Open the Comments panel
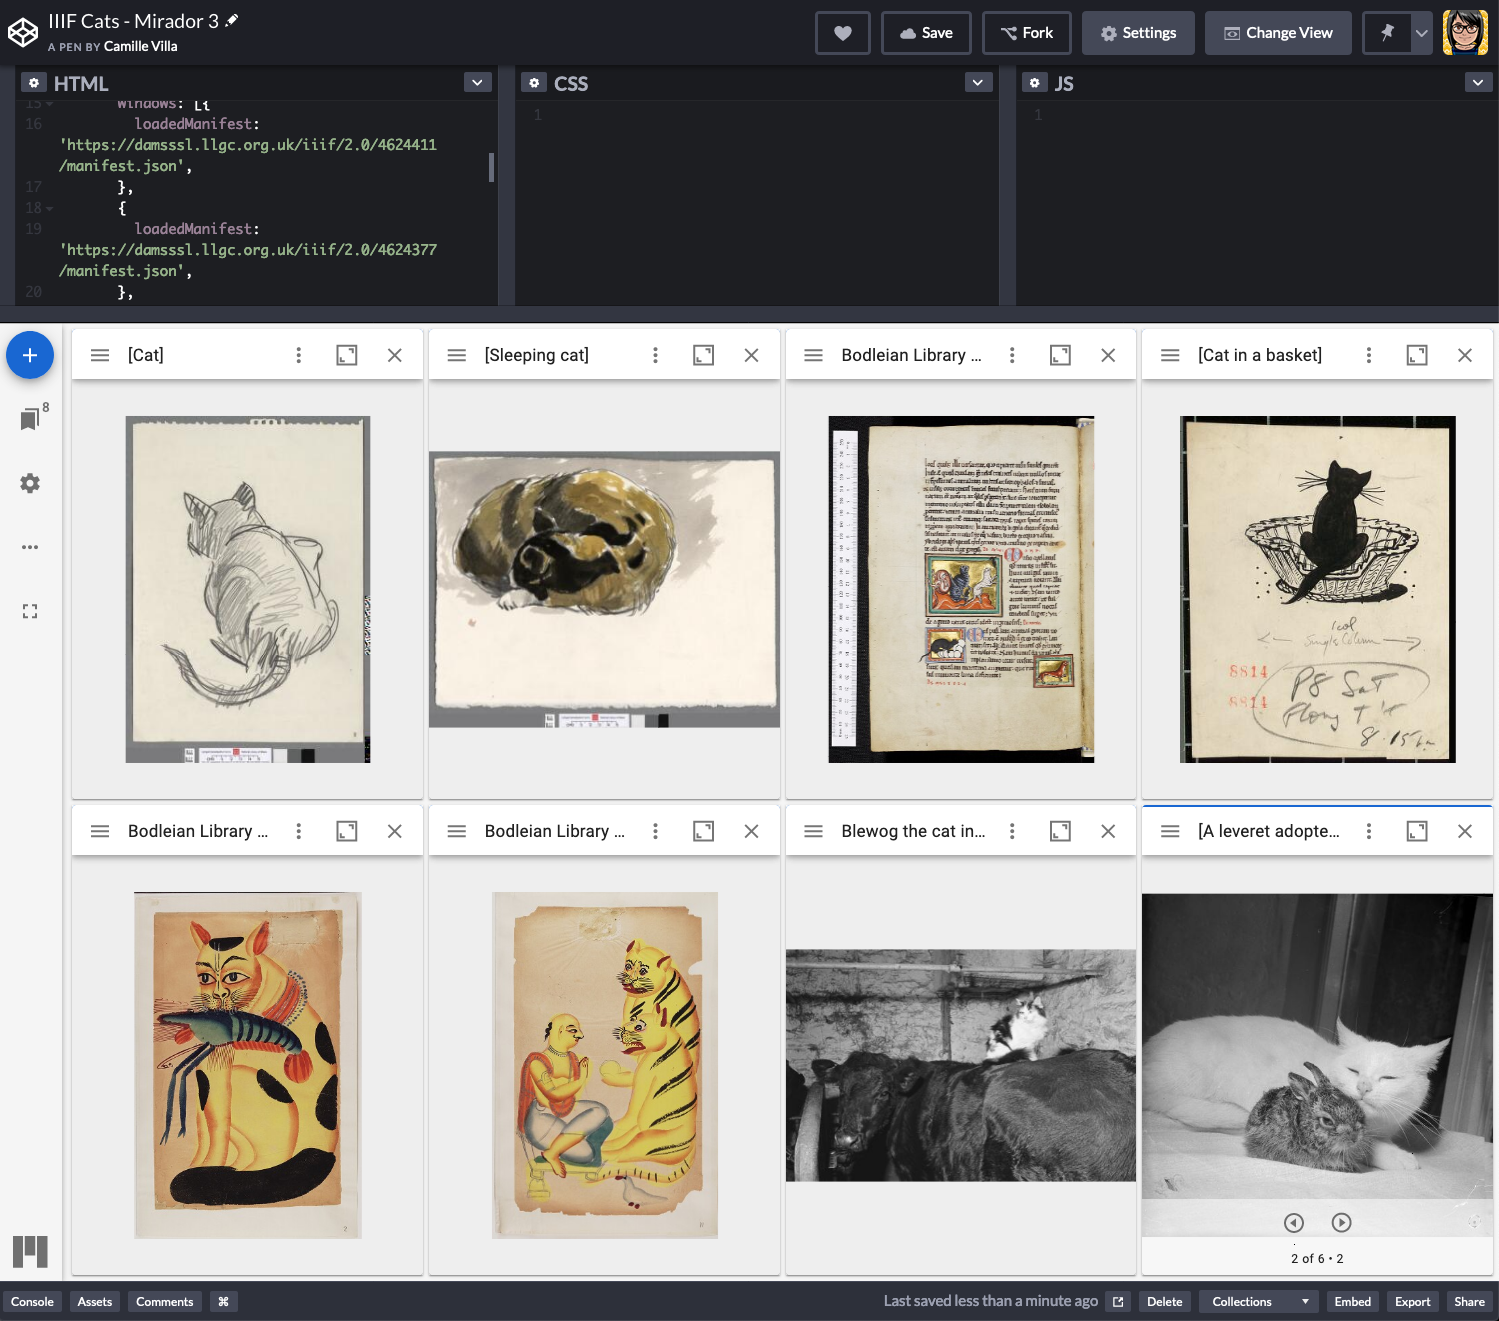Image resolution: width=1499 pixels, height=1321 pixels. (165, 1301)
